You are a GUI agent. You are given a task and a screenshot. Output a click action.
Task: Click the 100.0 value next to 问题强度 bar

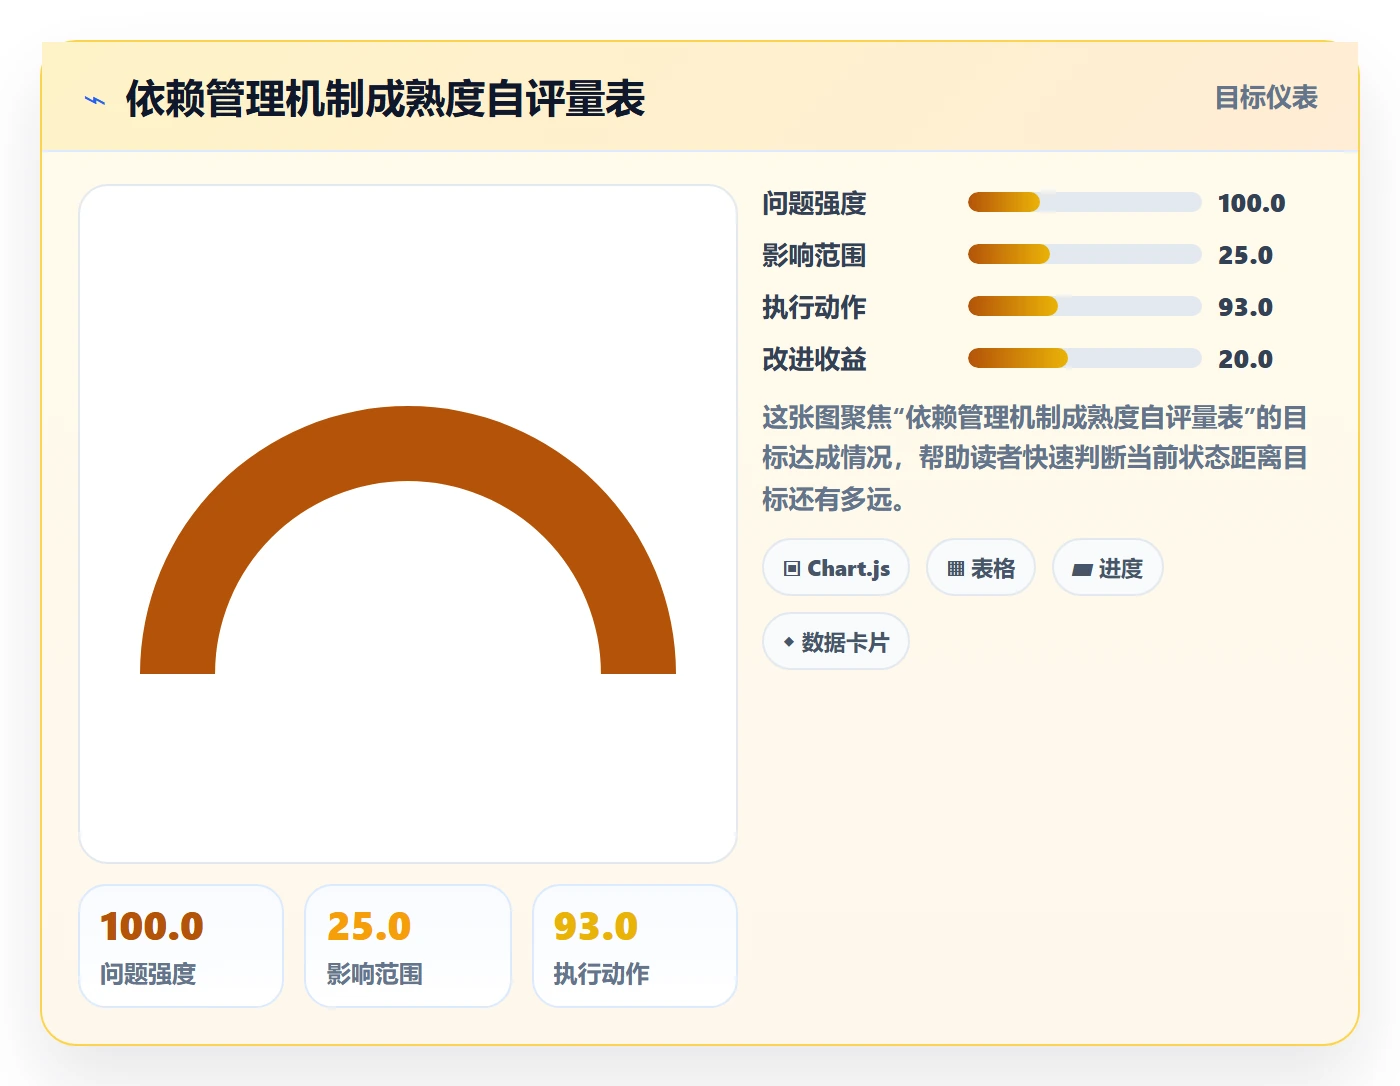[1251, 203]
